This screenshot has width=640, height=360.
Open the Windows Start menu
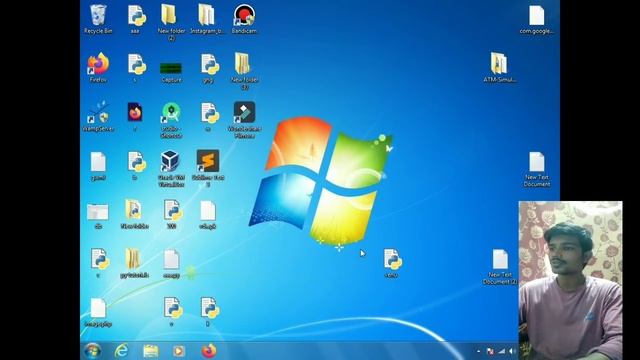pyautogui.click(x=93, y=351)
